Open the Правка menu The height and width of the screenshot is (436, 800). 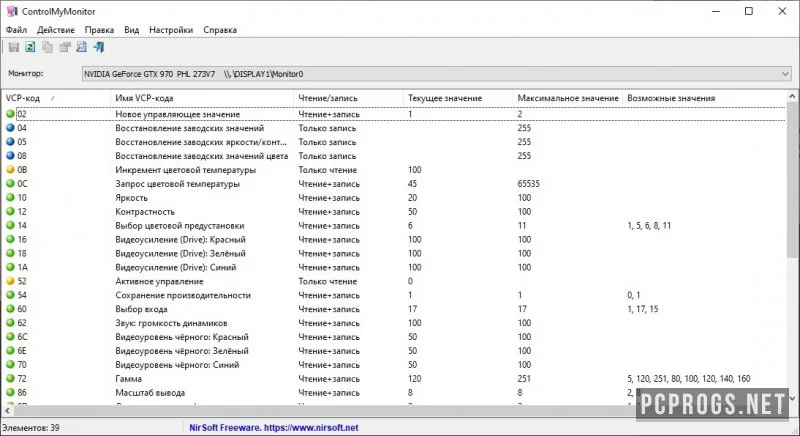pos(99,30)
